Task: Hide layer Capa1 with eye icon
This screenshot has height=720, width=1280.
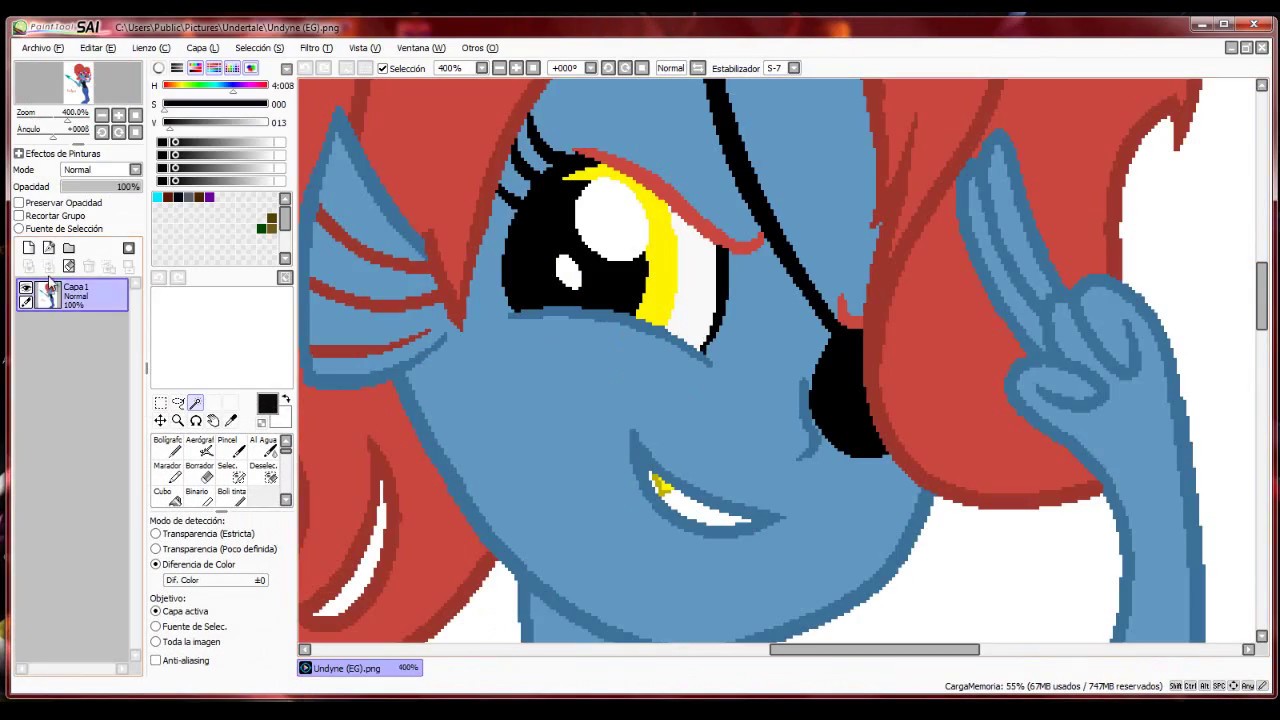Action: (x=26, y=288)
